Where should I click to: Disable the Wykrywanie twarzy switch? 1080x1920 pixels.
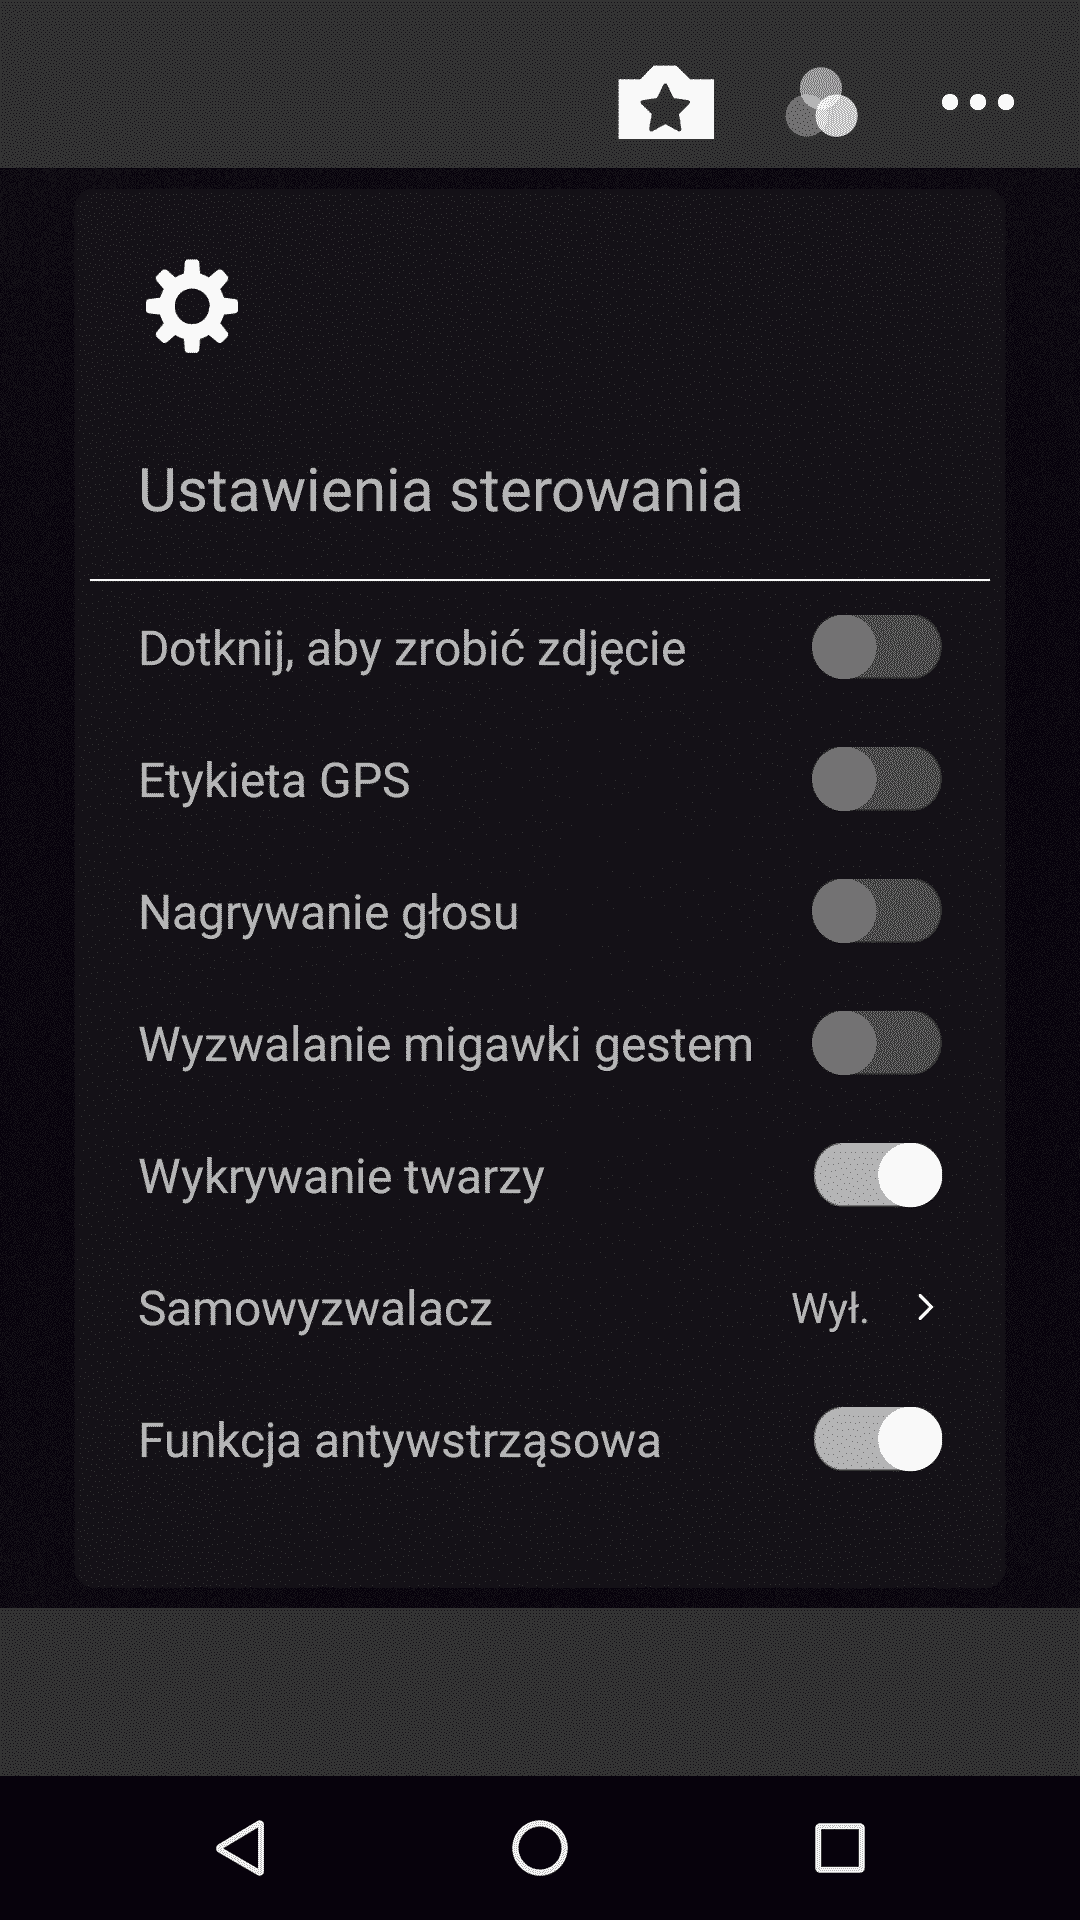tap(878, 1175)
